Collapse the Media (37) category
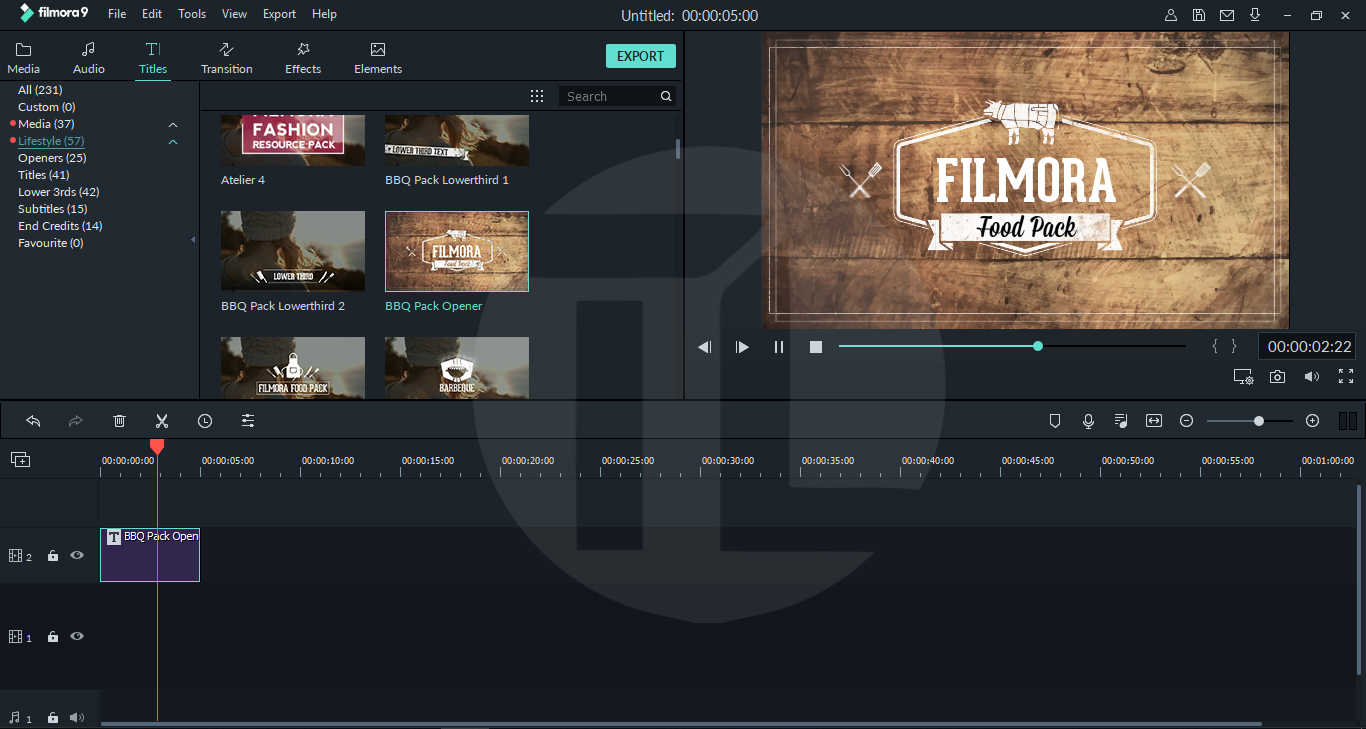1366x729 pixels. point(173,124)
